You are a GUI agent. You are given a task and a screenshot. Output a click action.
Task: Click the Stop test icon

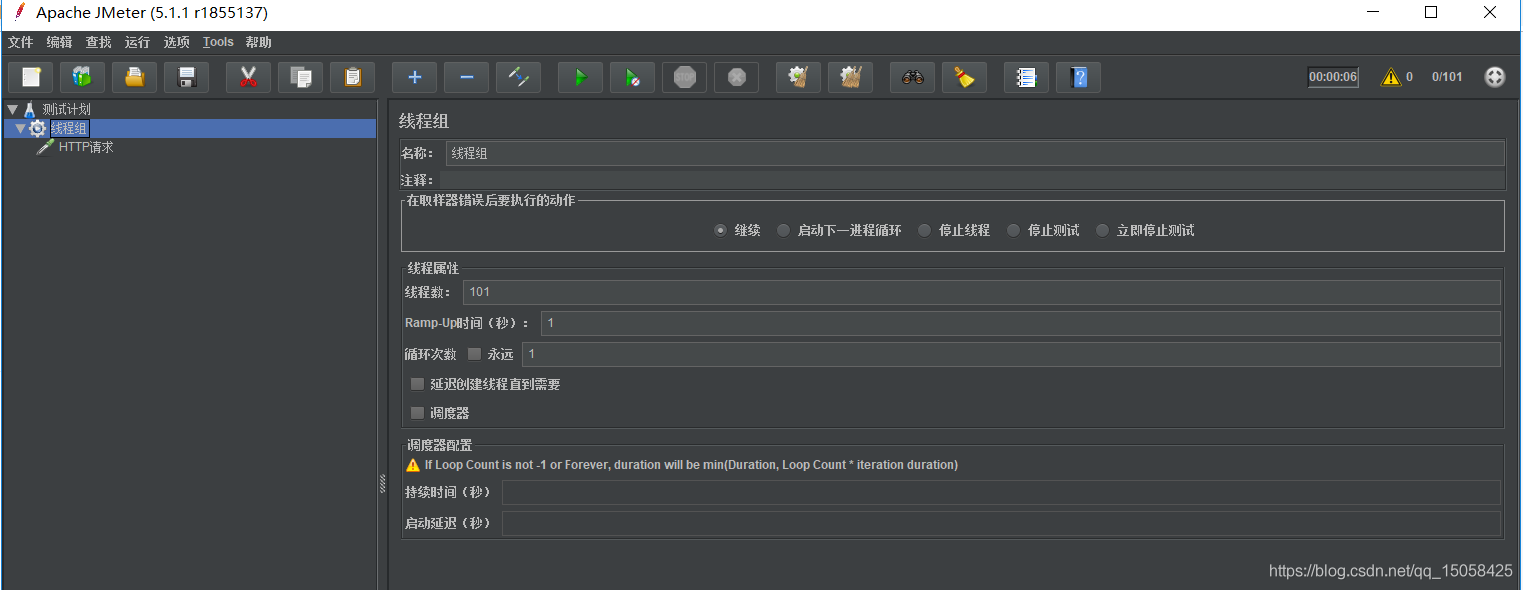tap(684, 77)
